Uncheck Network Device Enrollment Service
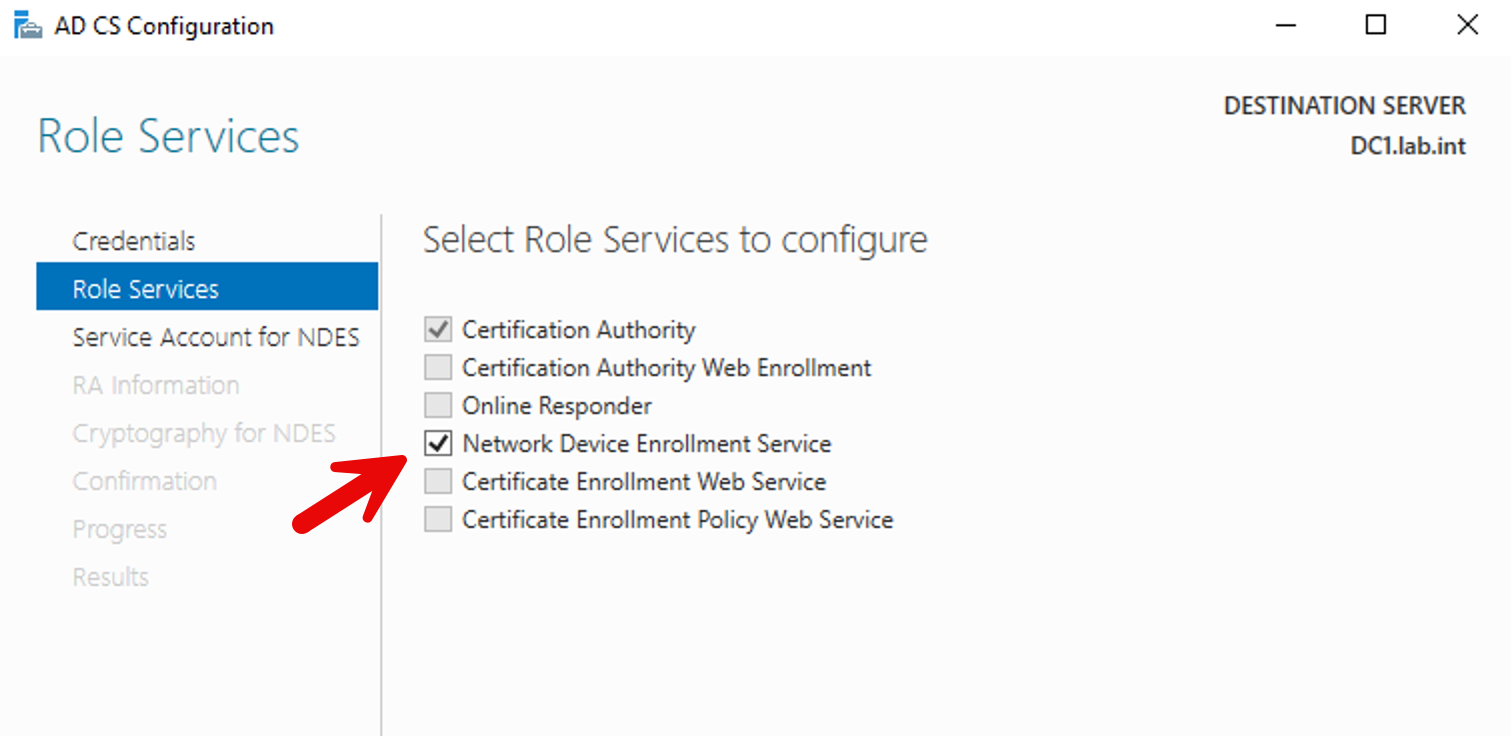The image size is (1512, 736). [438, 443]
